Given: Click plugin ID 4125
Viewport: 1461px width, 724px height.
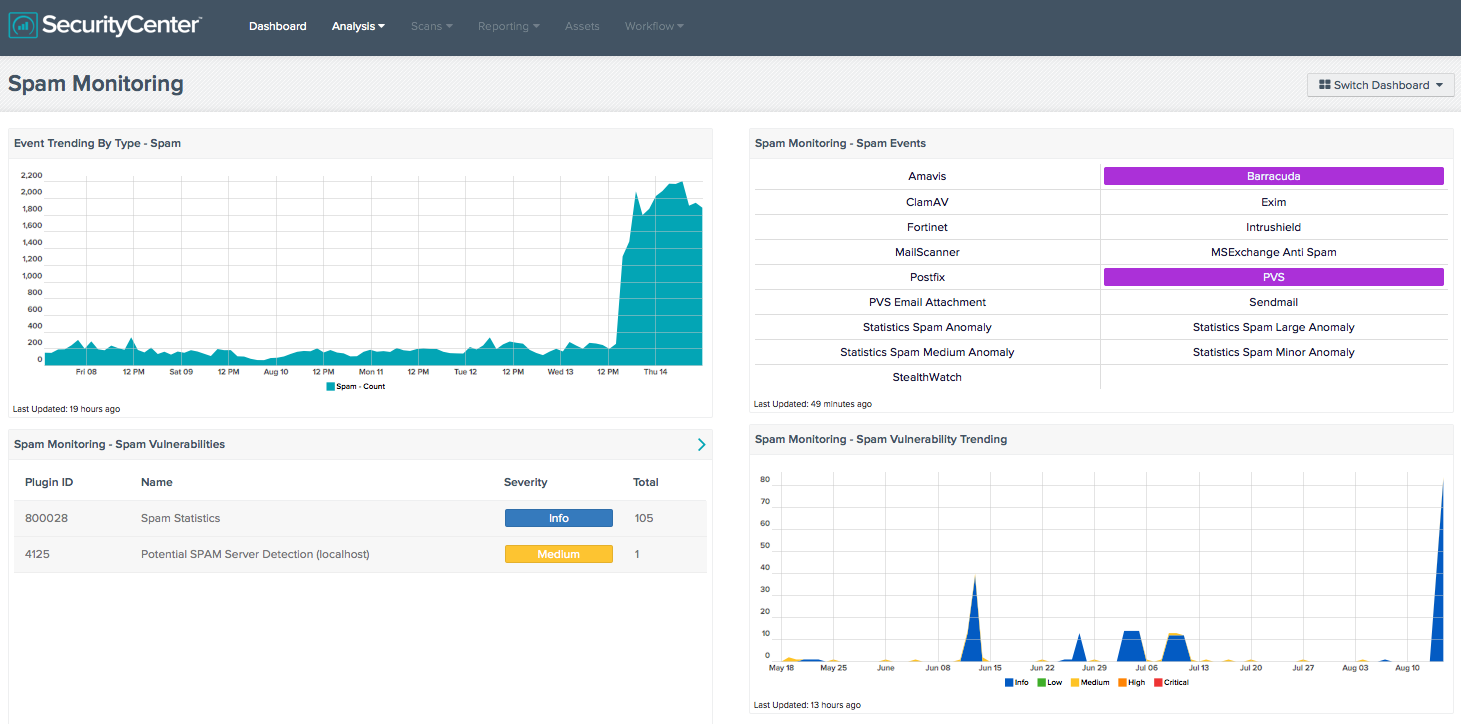Looking at the screenshot, I should (x=37, y=554).
